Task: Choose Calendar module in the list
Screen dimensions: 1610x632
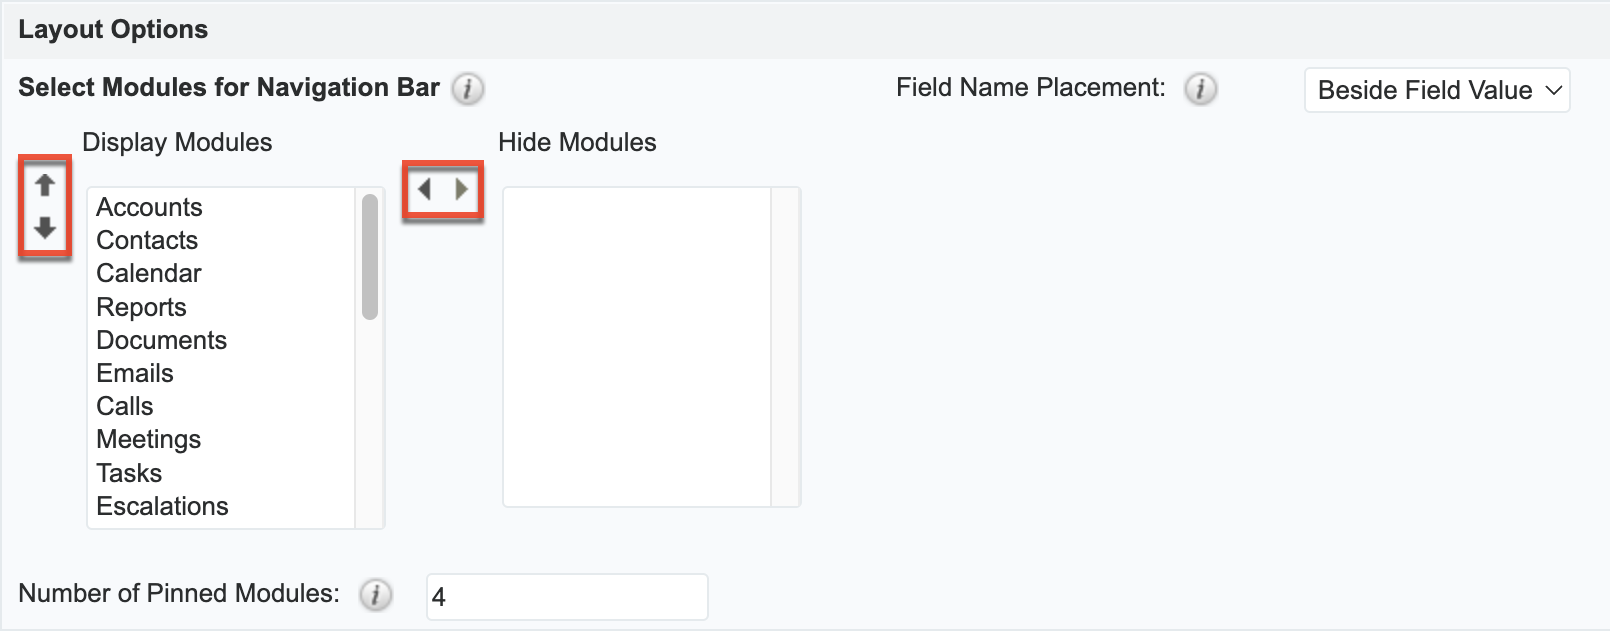Action: (149, 273)
